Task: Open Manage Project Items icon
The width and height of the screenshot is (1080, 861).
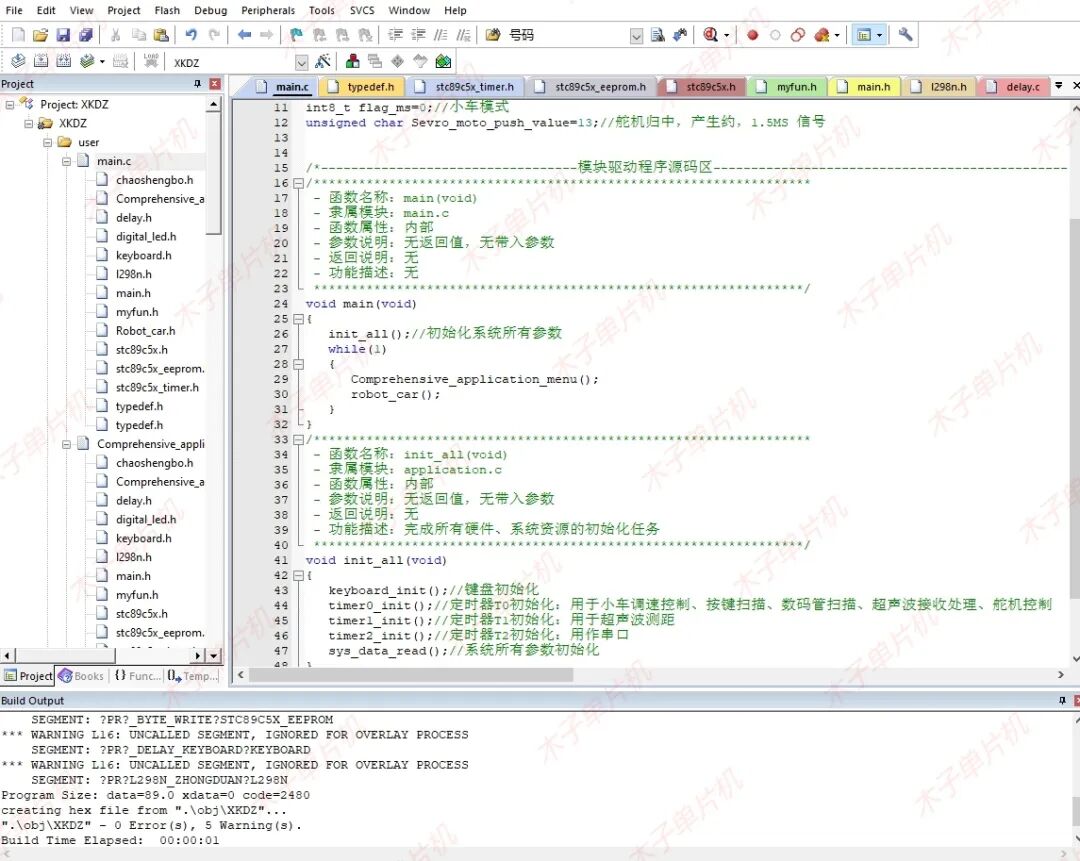Action: (x=352, y=61)
